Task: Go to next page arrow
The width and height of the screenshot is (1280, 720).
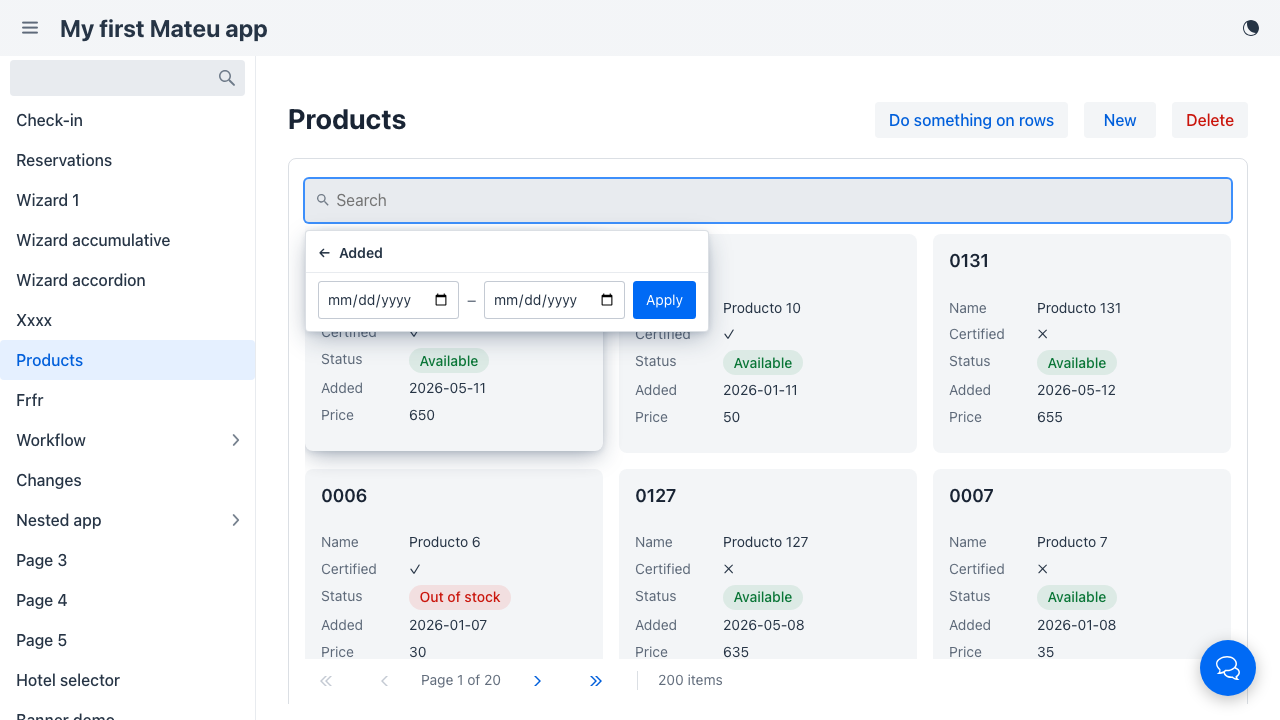Action: point(537,681)
